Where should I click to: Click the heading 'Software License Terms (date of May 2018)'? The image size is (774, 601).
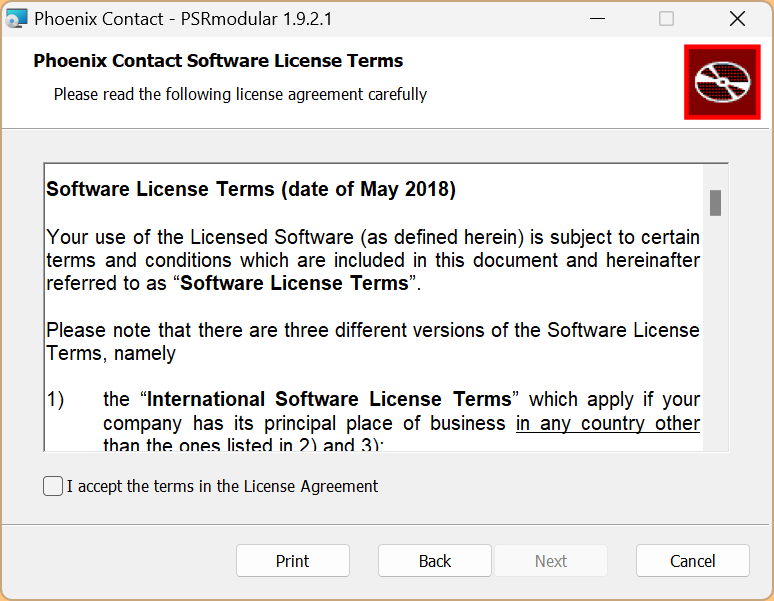(x=251, y=189)
